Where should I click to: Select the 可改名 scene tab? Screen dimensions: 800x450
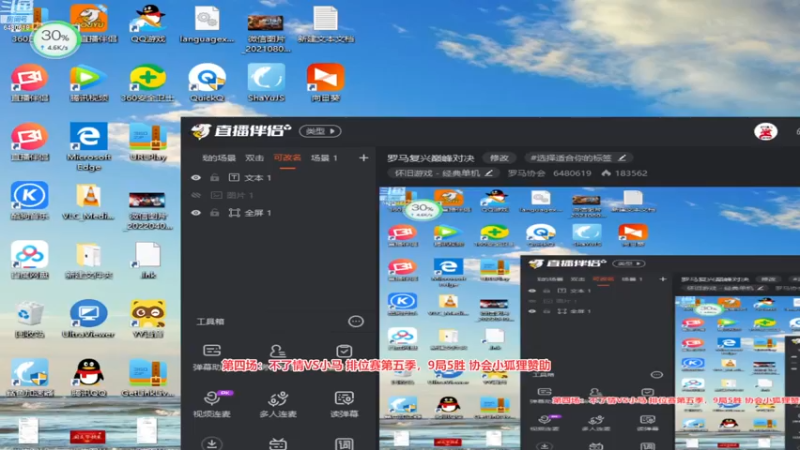287,158
